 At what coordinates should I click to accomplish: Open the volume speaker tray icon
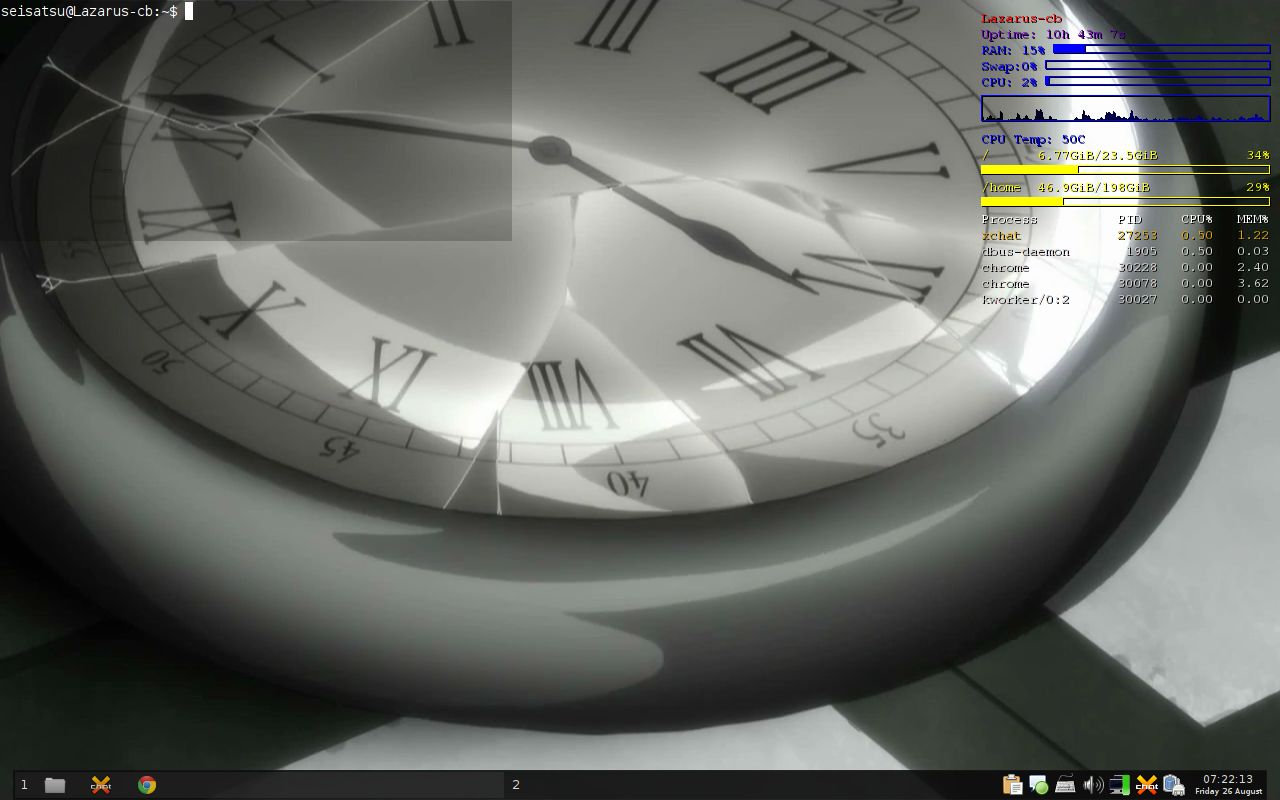tap(1093, 785)
